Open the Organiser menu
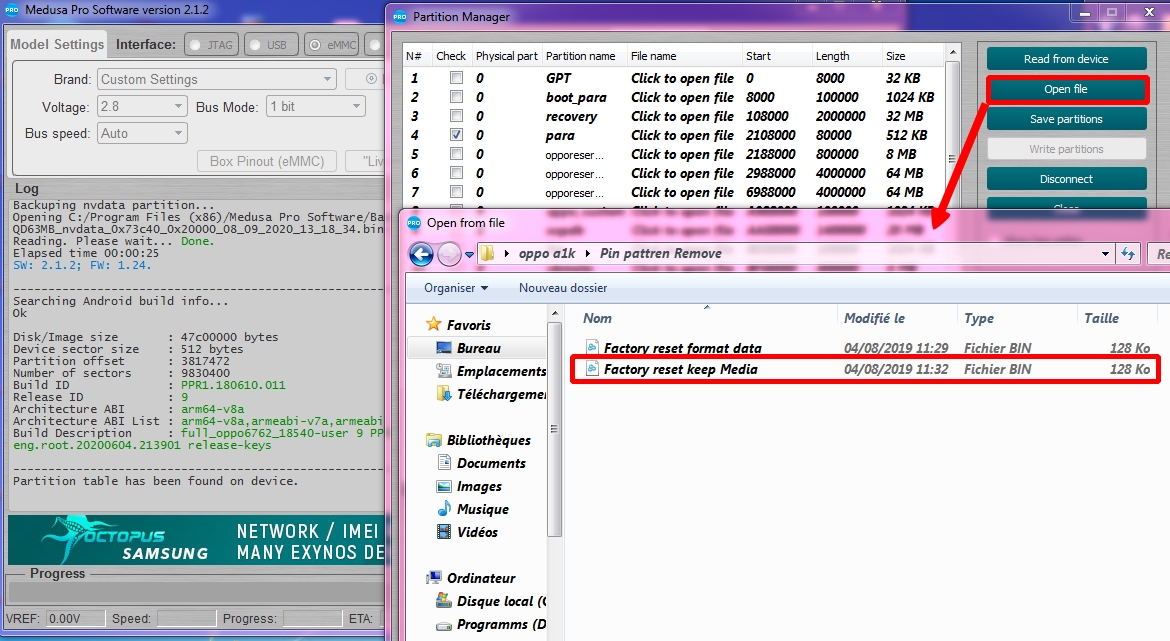The height and width of the screenshot is (641, 1170). coord(456,288)
